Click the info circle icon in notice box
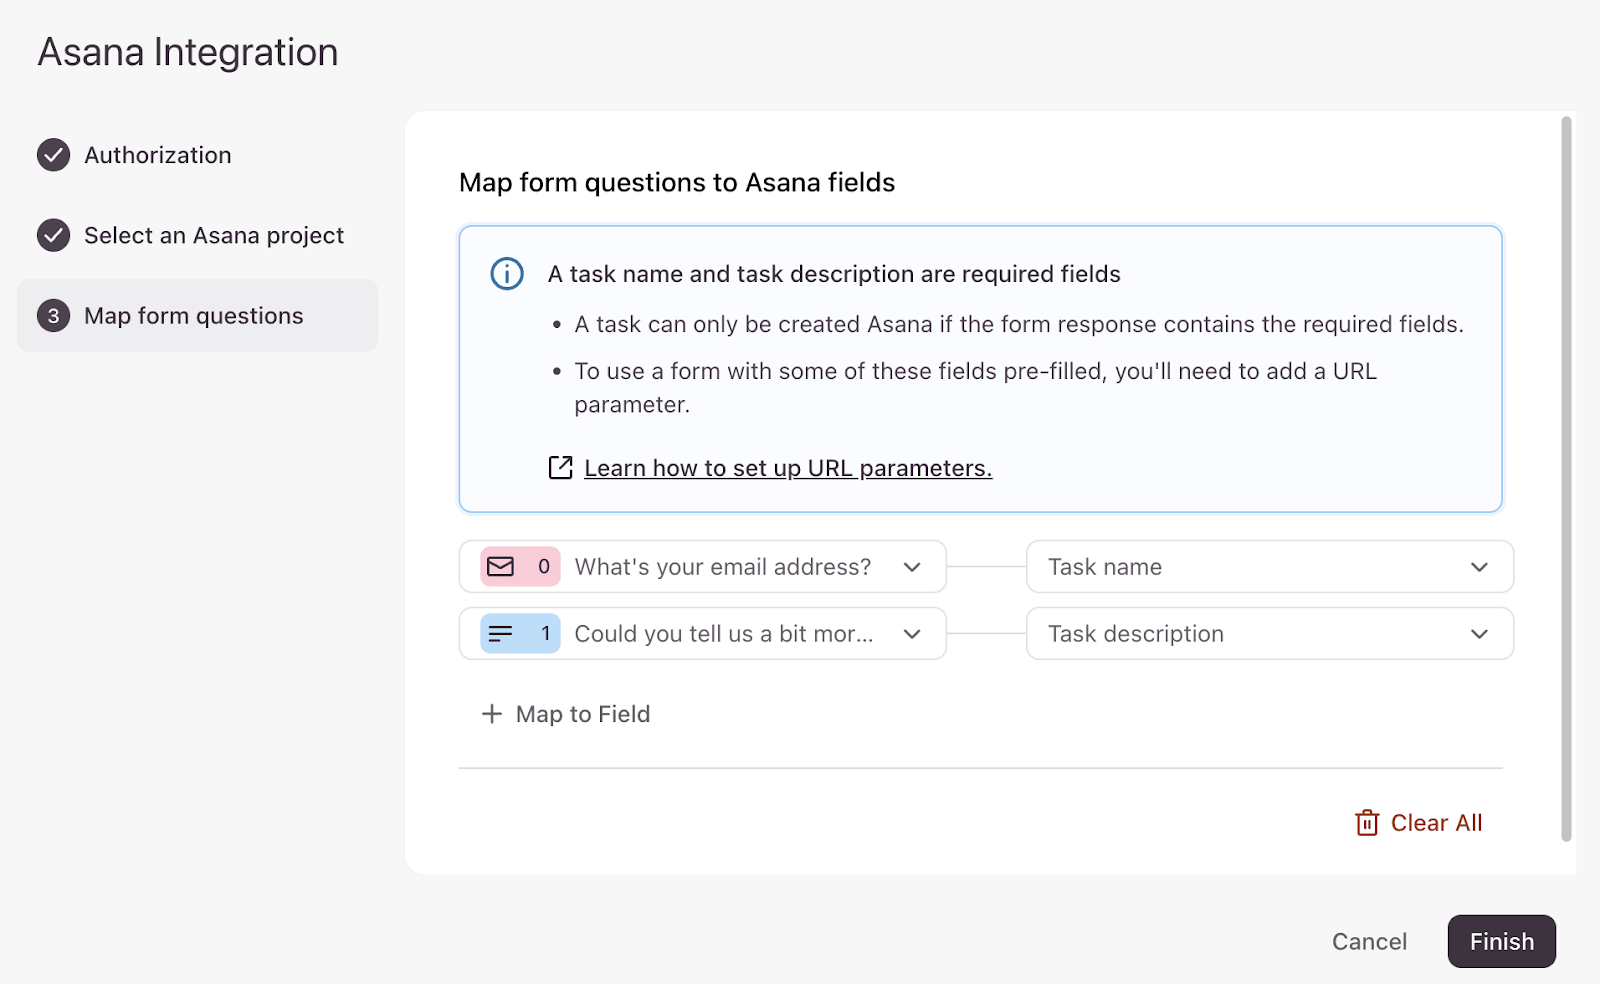 [x=507, y=274]
